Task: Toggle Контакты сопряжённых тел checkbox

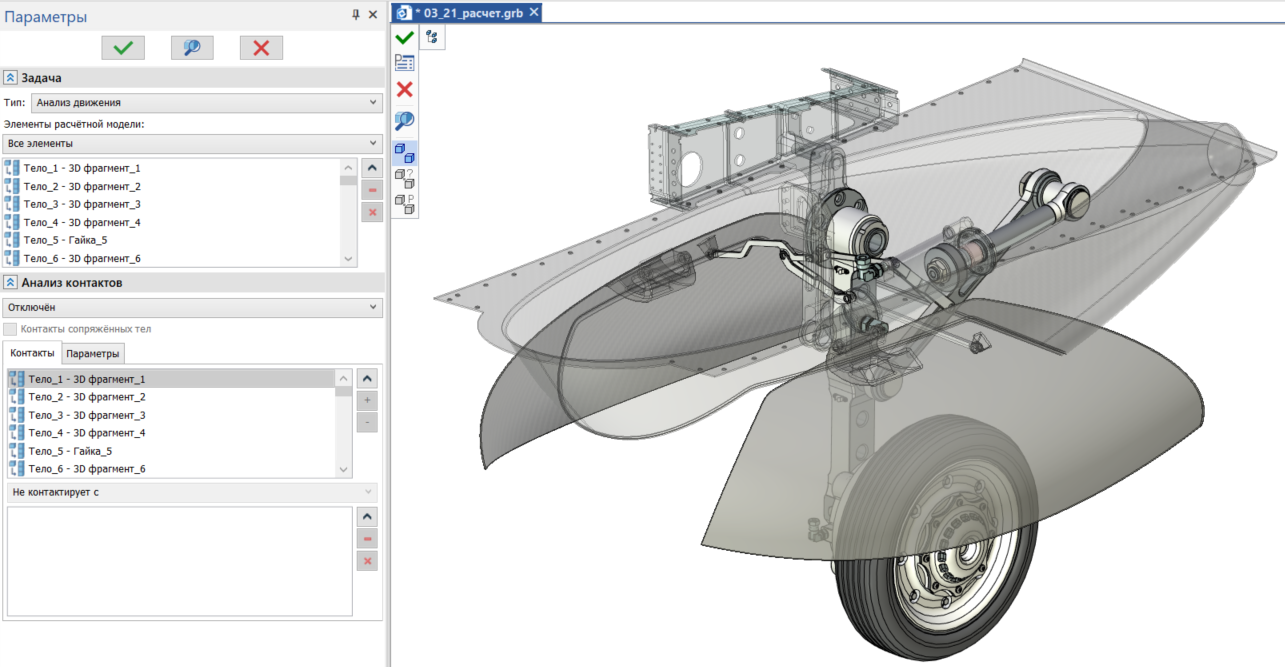Action: coord(10,329)
